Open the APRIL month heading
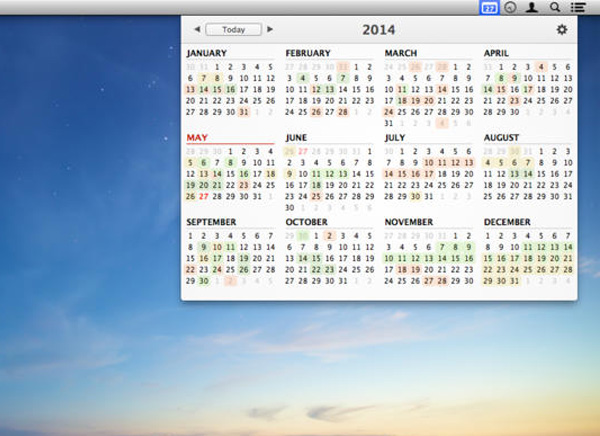600x436 pixels. (x=496, y=53)
